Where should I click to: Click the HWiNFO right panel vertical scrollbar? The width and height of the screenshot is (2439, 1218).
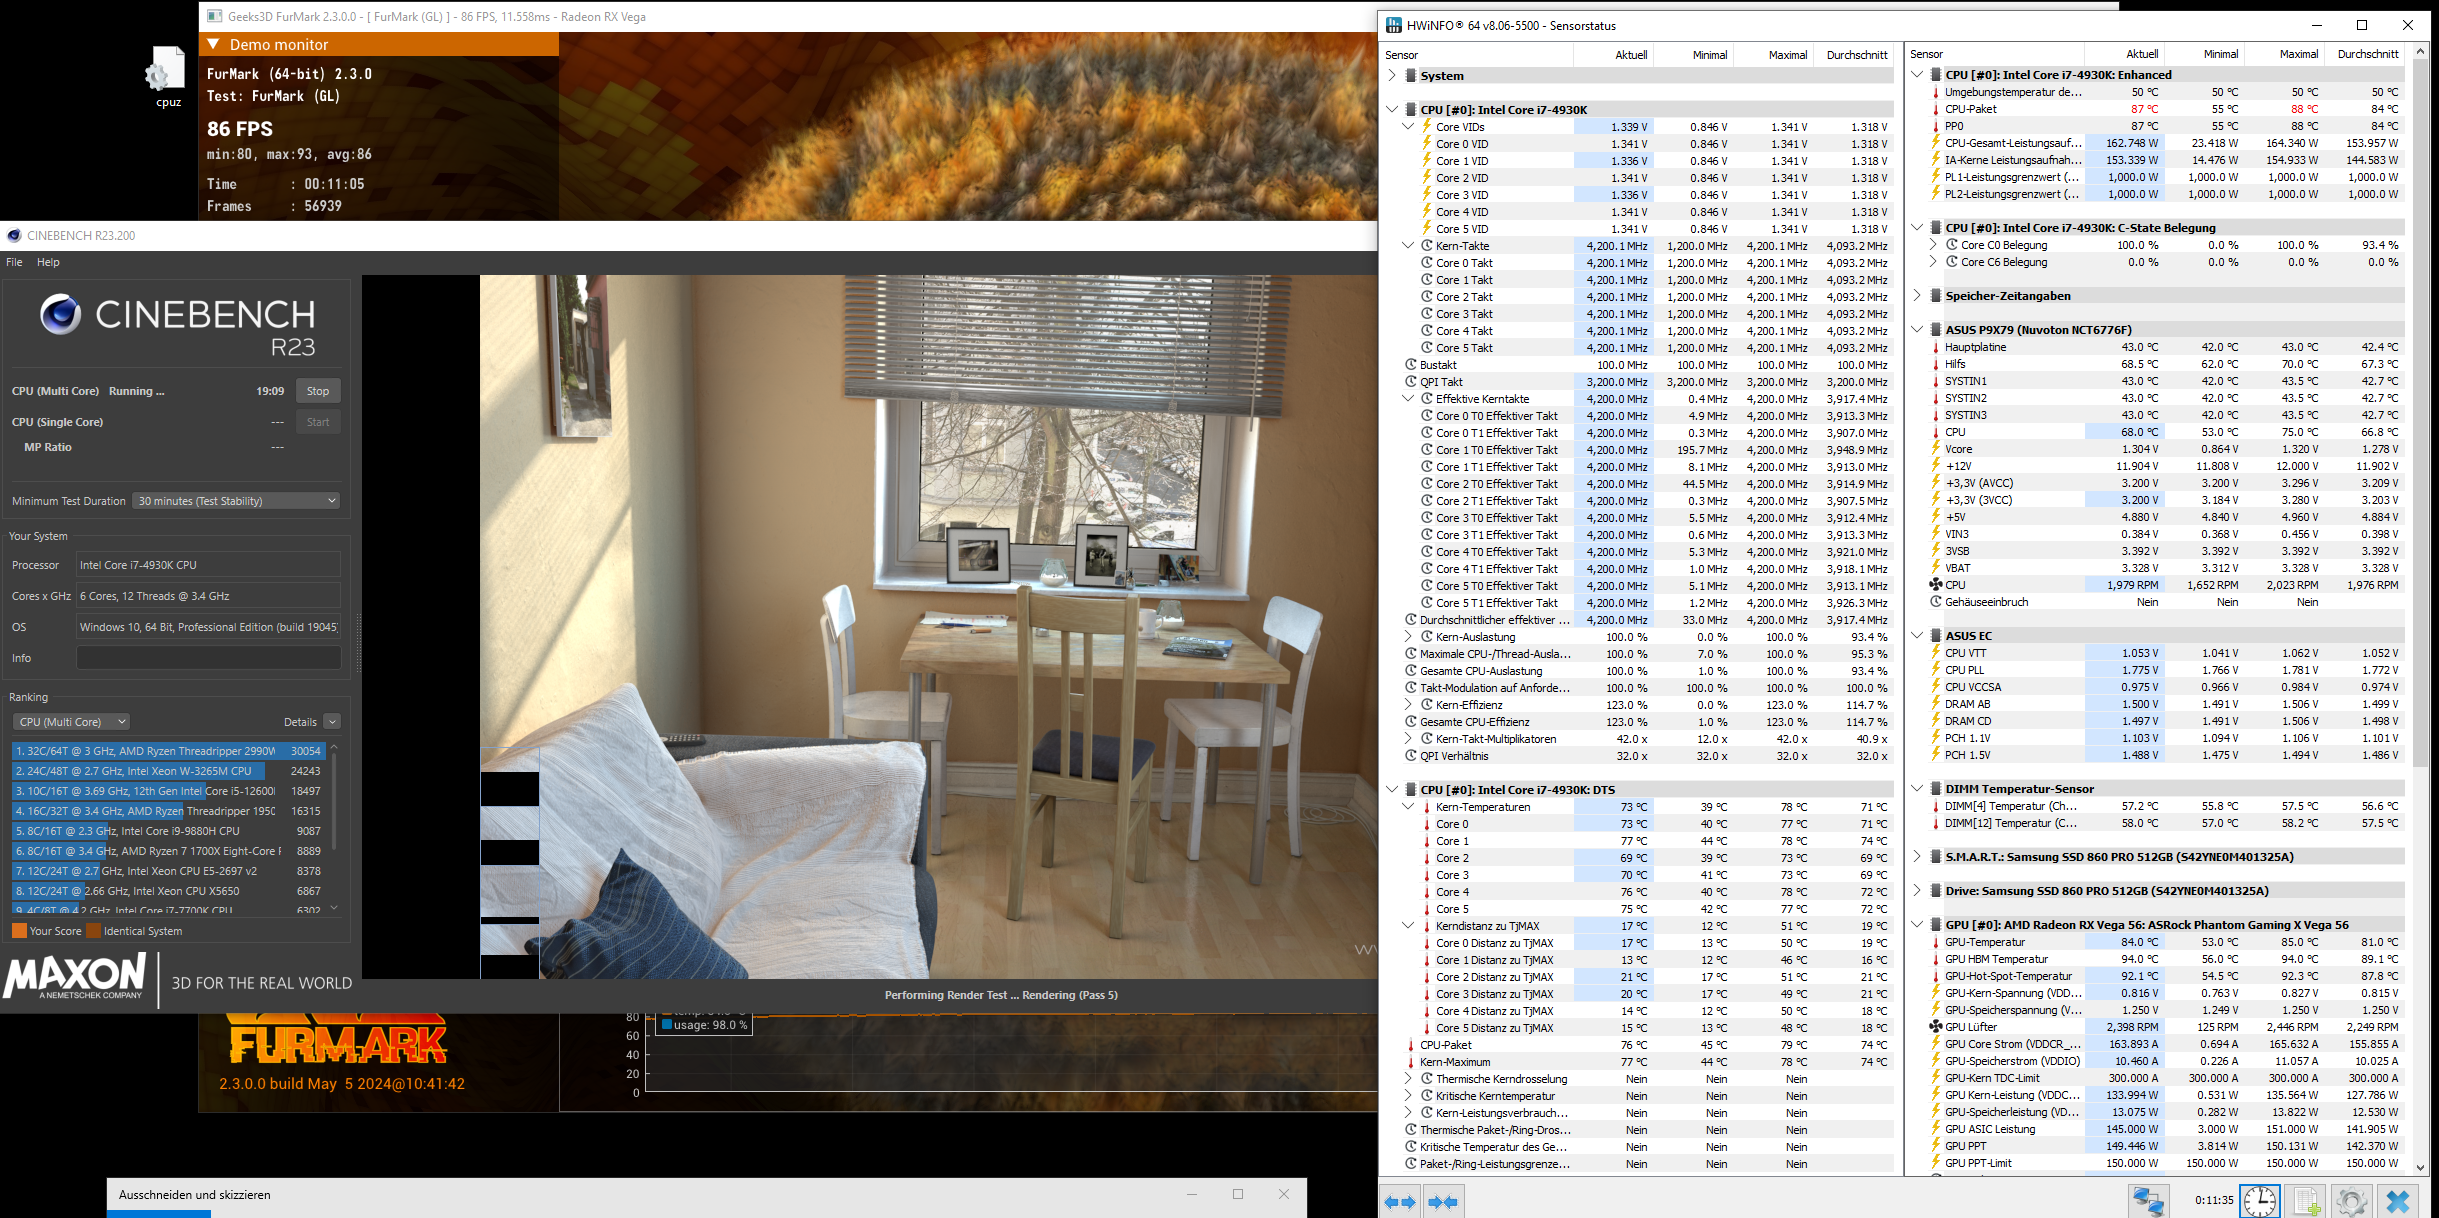(x=2420, y=400)
